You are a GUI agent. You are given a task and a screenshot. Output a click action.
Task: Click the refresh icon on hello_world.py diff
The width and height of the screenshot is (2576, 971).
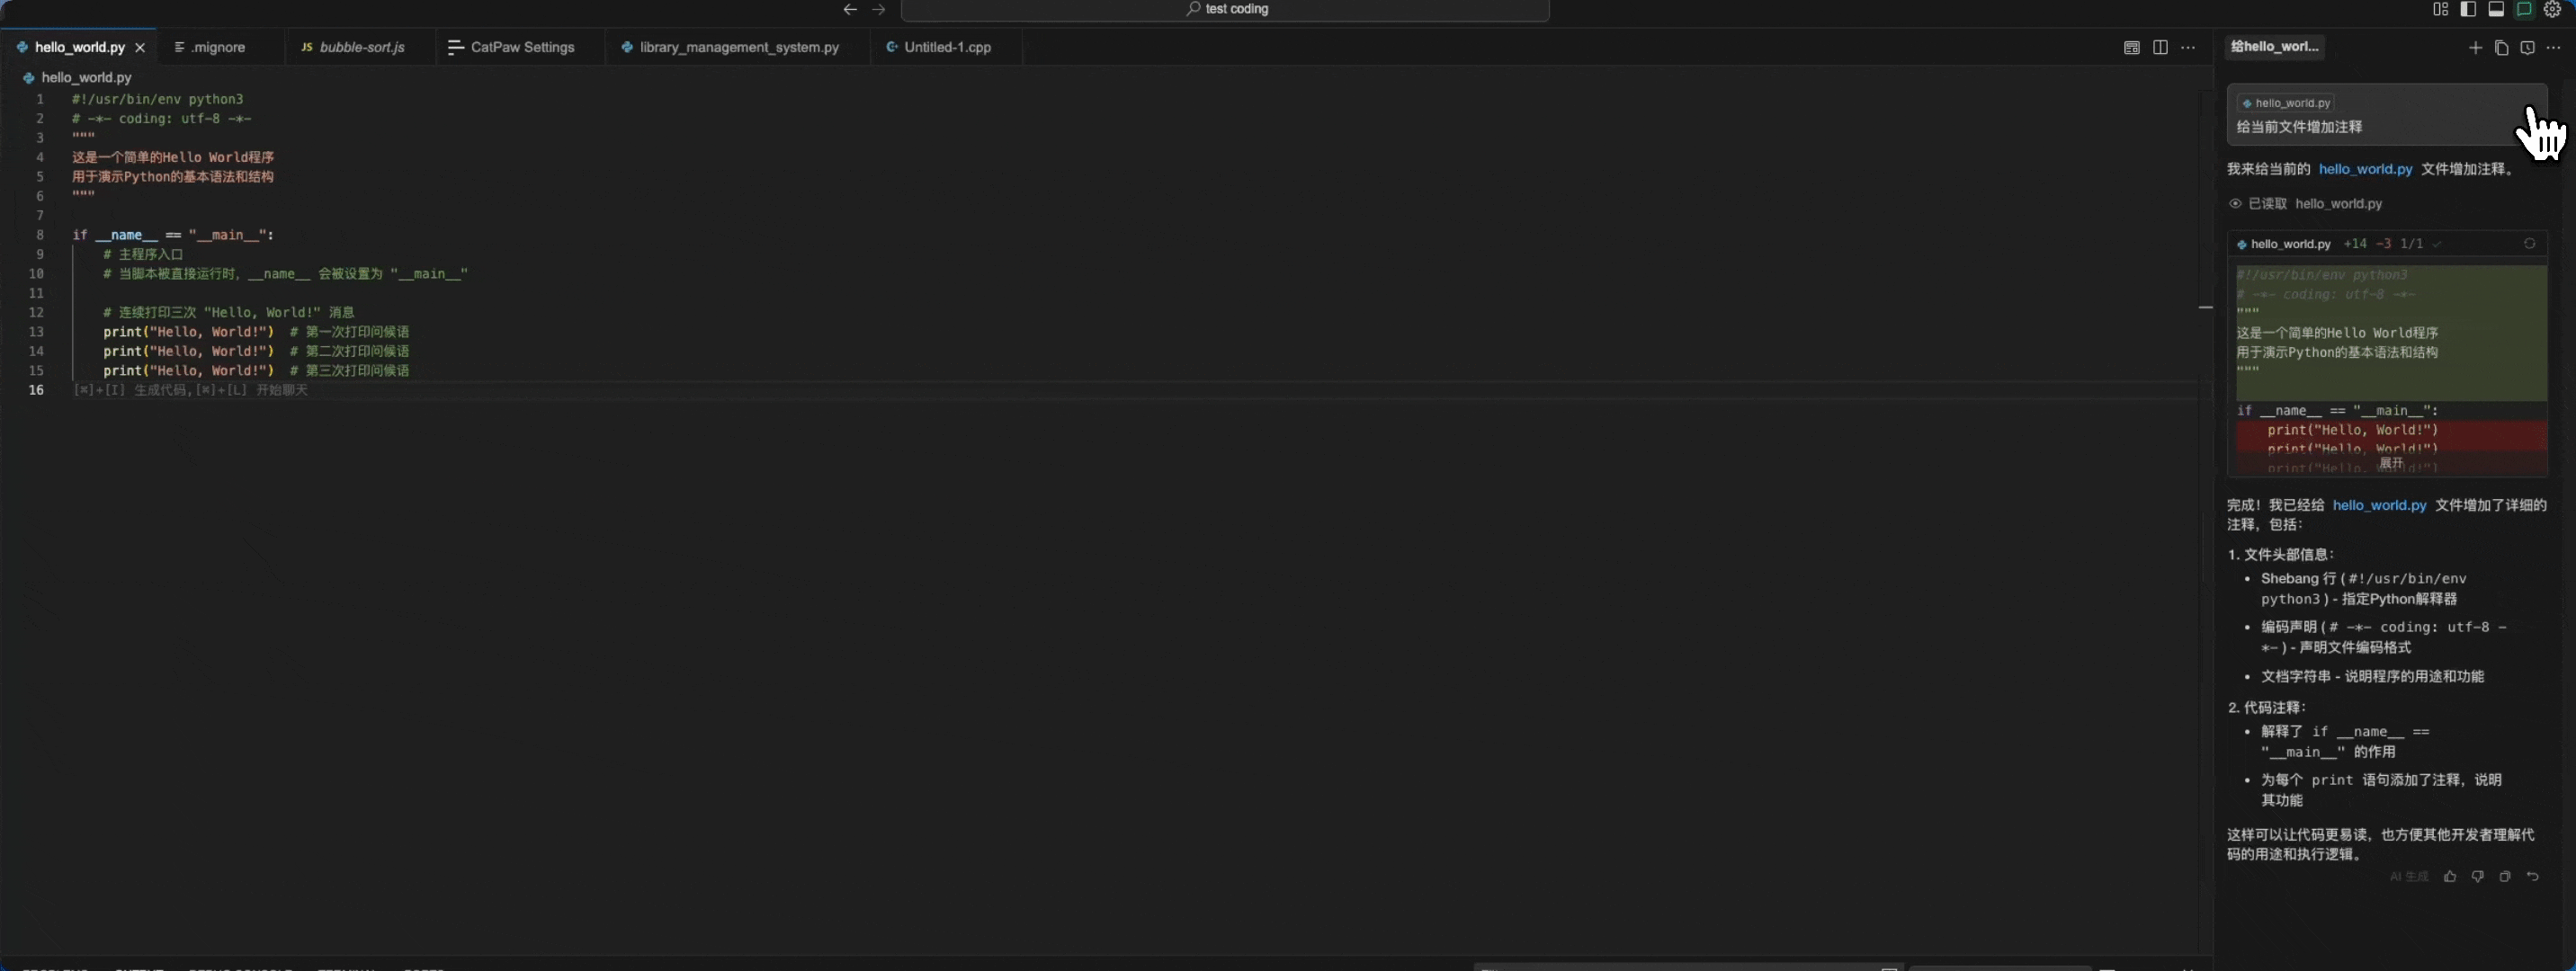click(2529, 244)
